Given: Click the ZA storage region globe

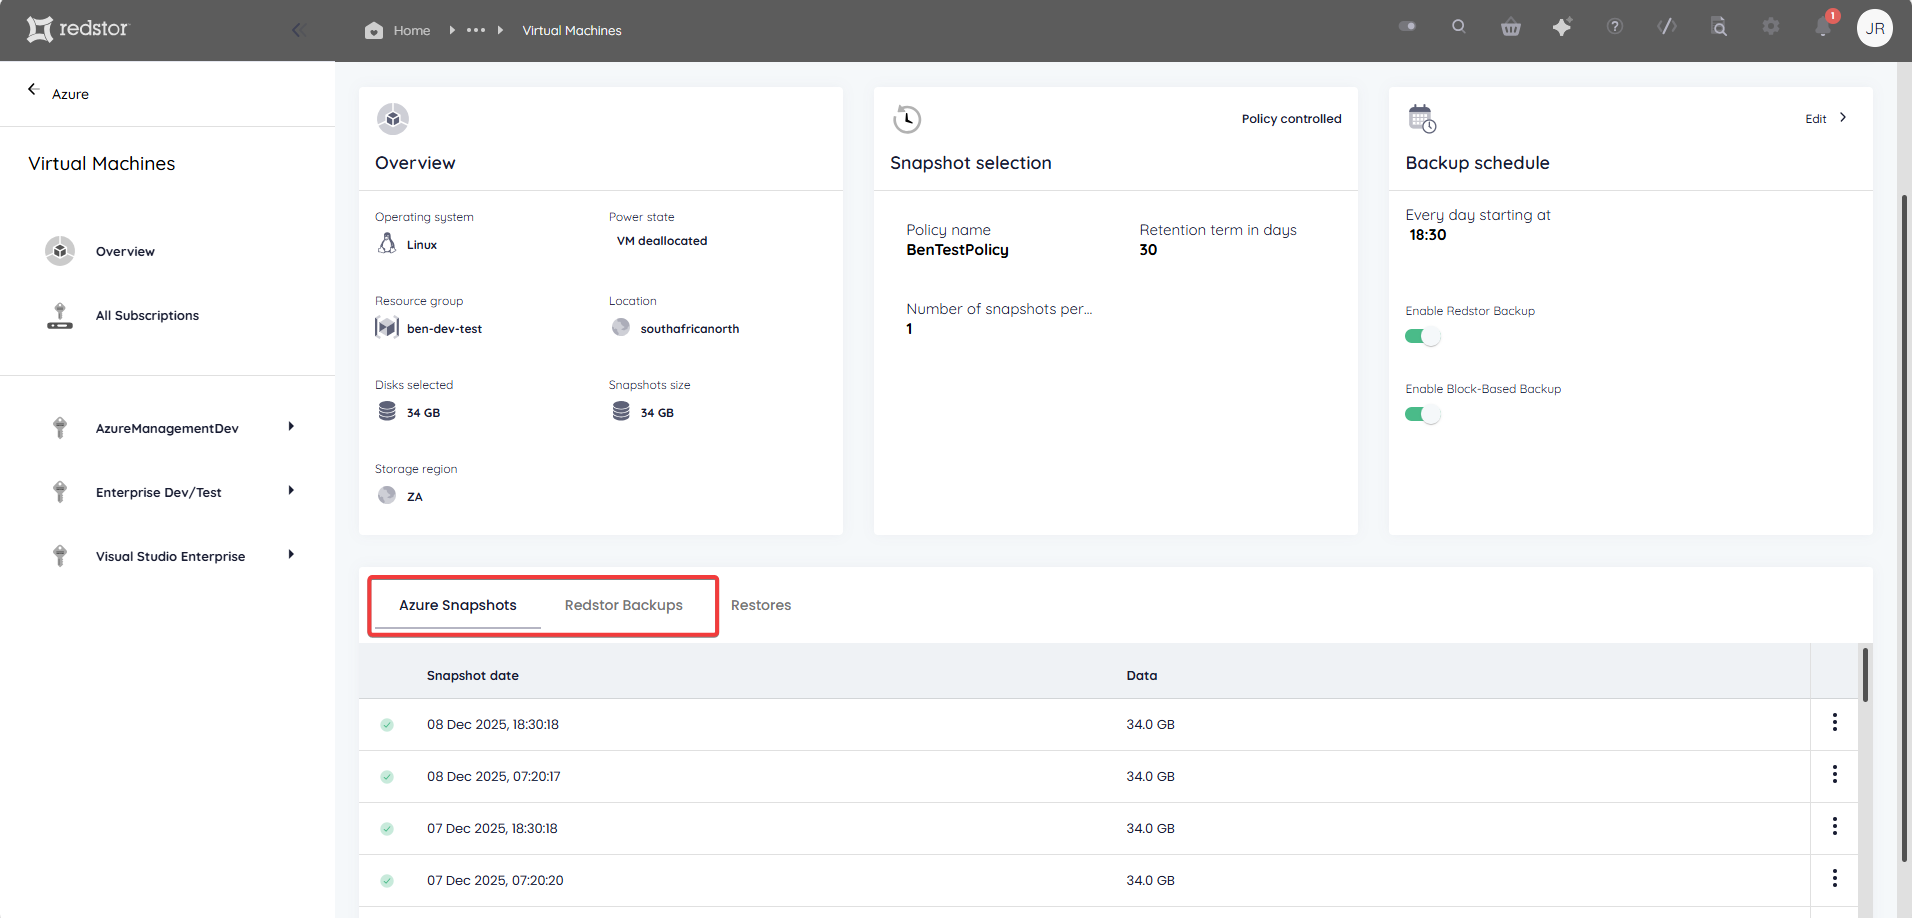Looking at the screenshot, I should point(387,495).
